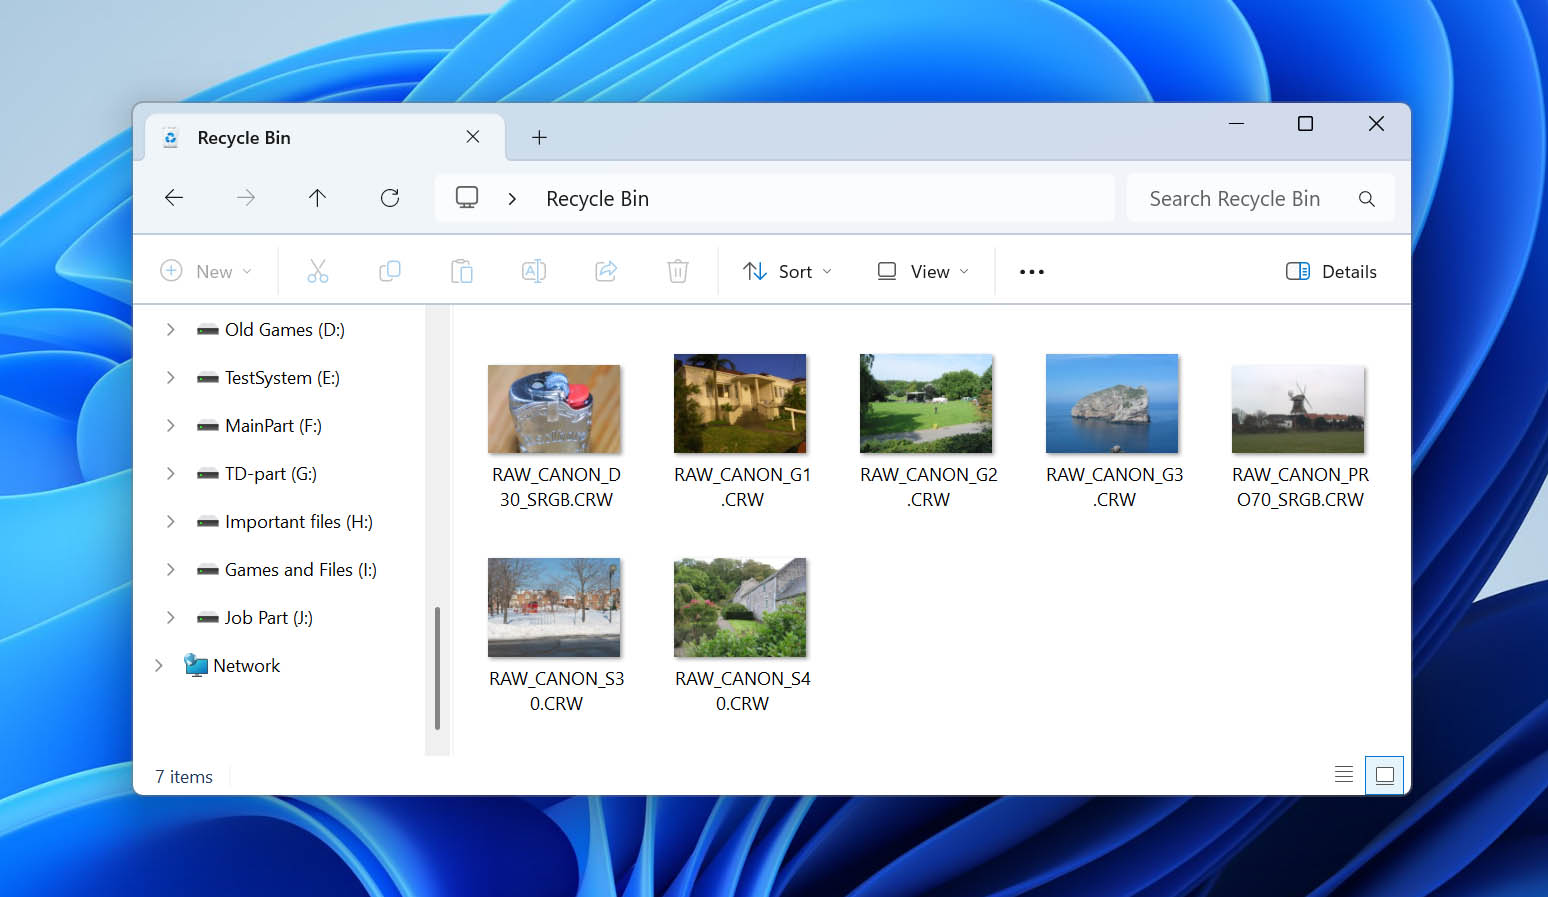The image size is (1548, 897).
Task: Go forward with the right arrow
Action: pyautogui.click(x=246, y=198)
